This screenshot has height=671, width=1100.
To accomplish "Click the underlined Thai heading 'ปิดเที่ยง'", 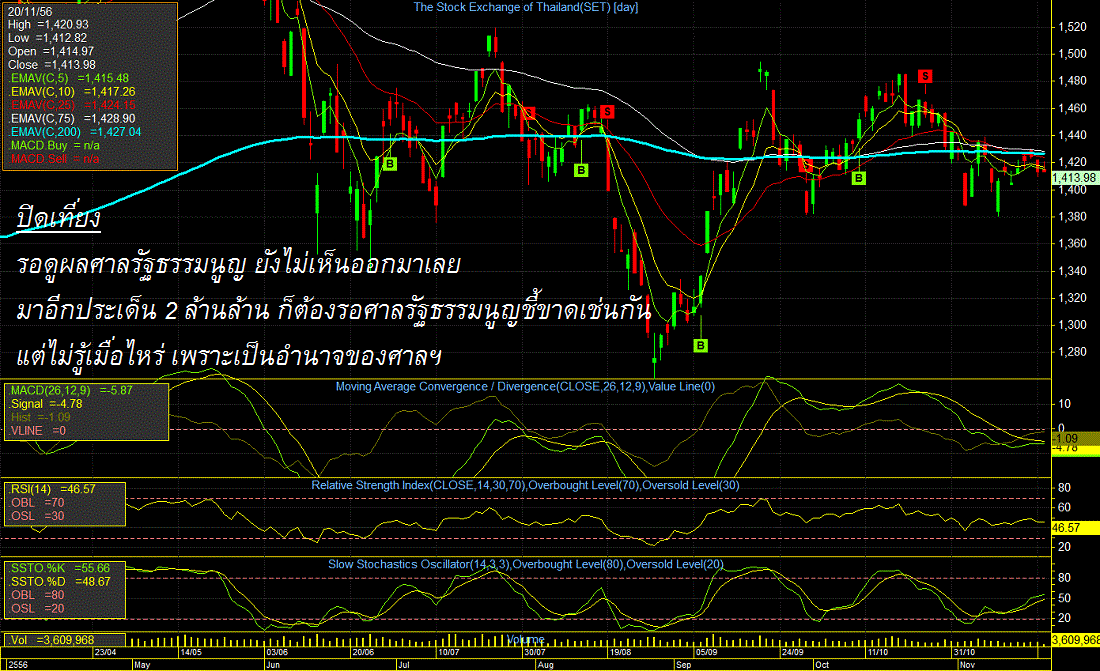I will point(58,218).
